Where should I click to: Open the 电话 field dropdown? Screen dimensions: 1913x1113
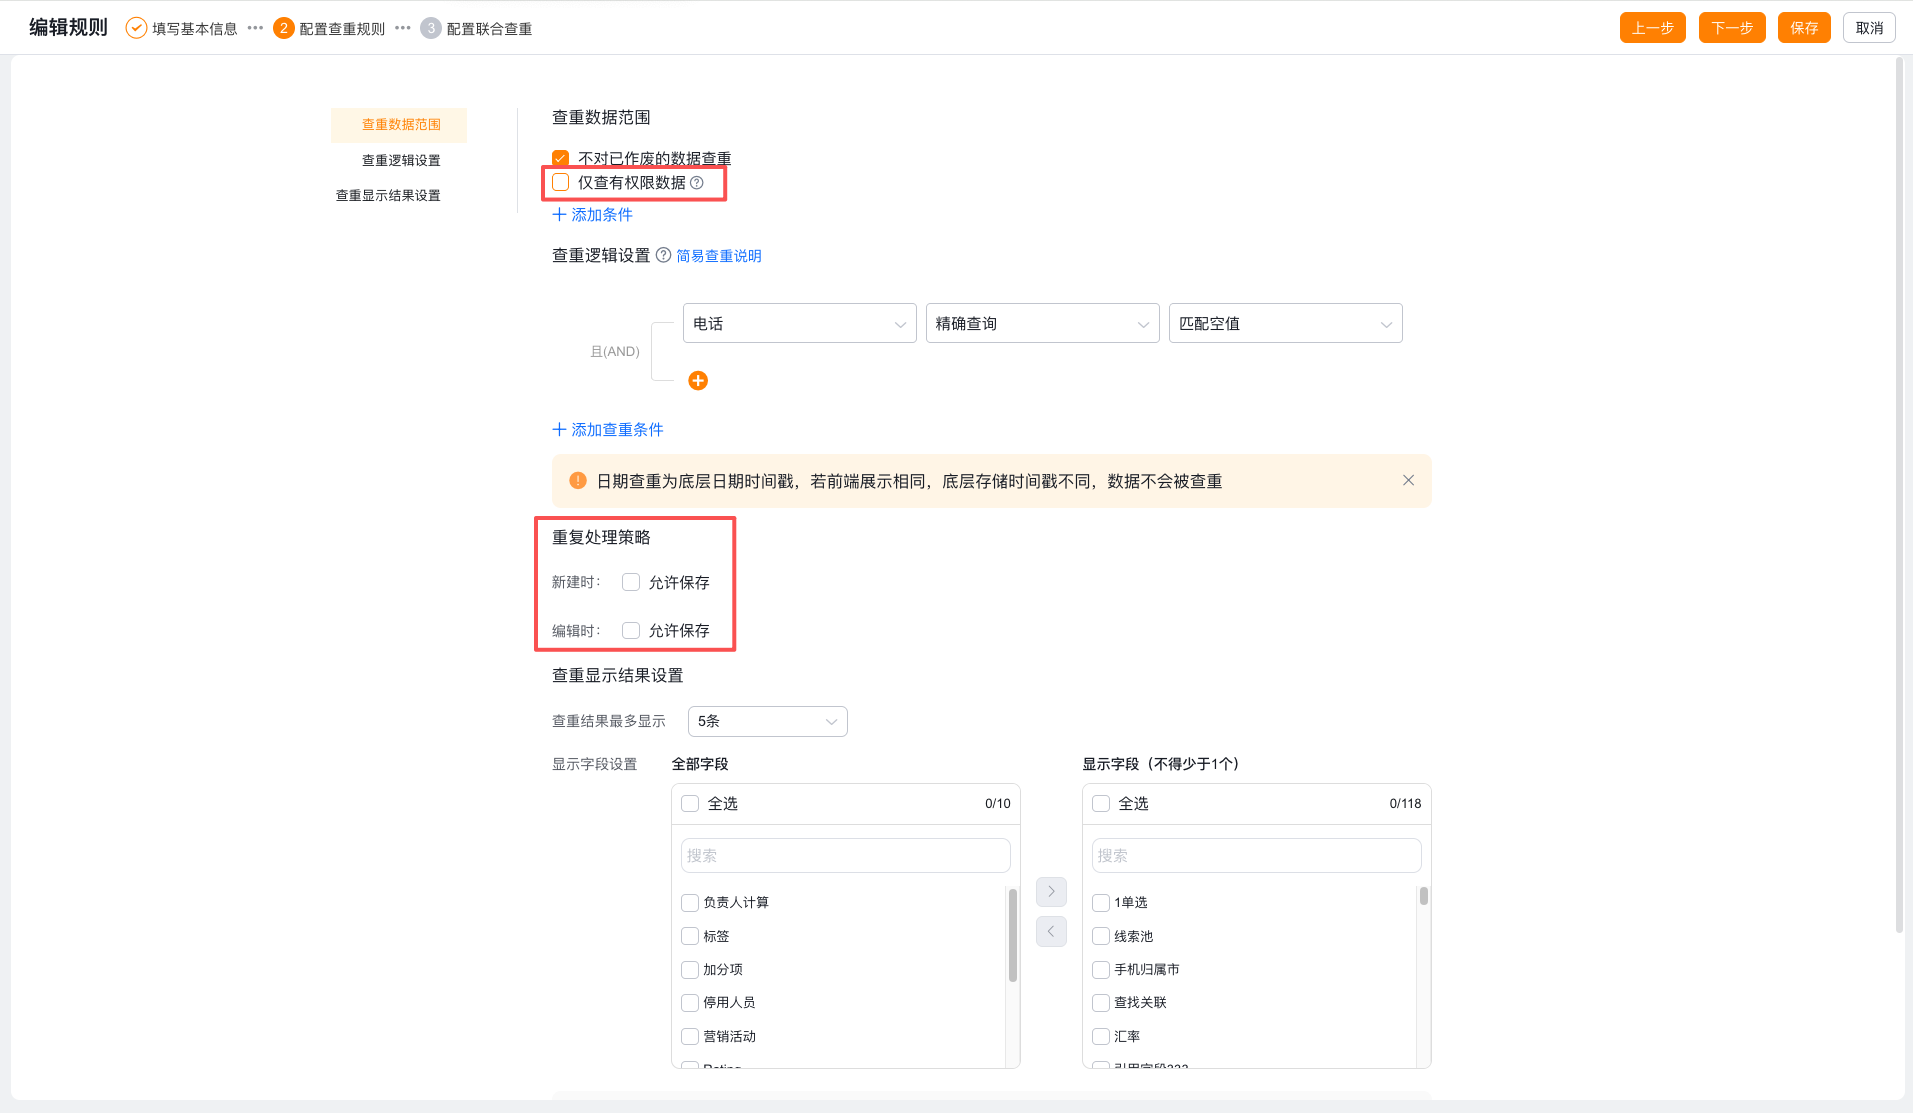800,323
